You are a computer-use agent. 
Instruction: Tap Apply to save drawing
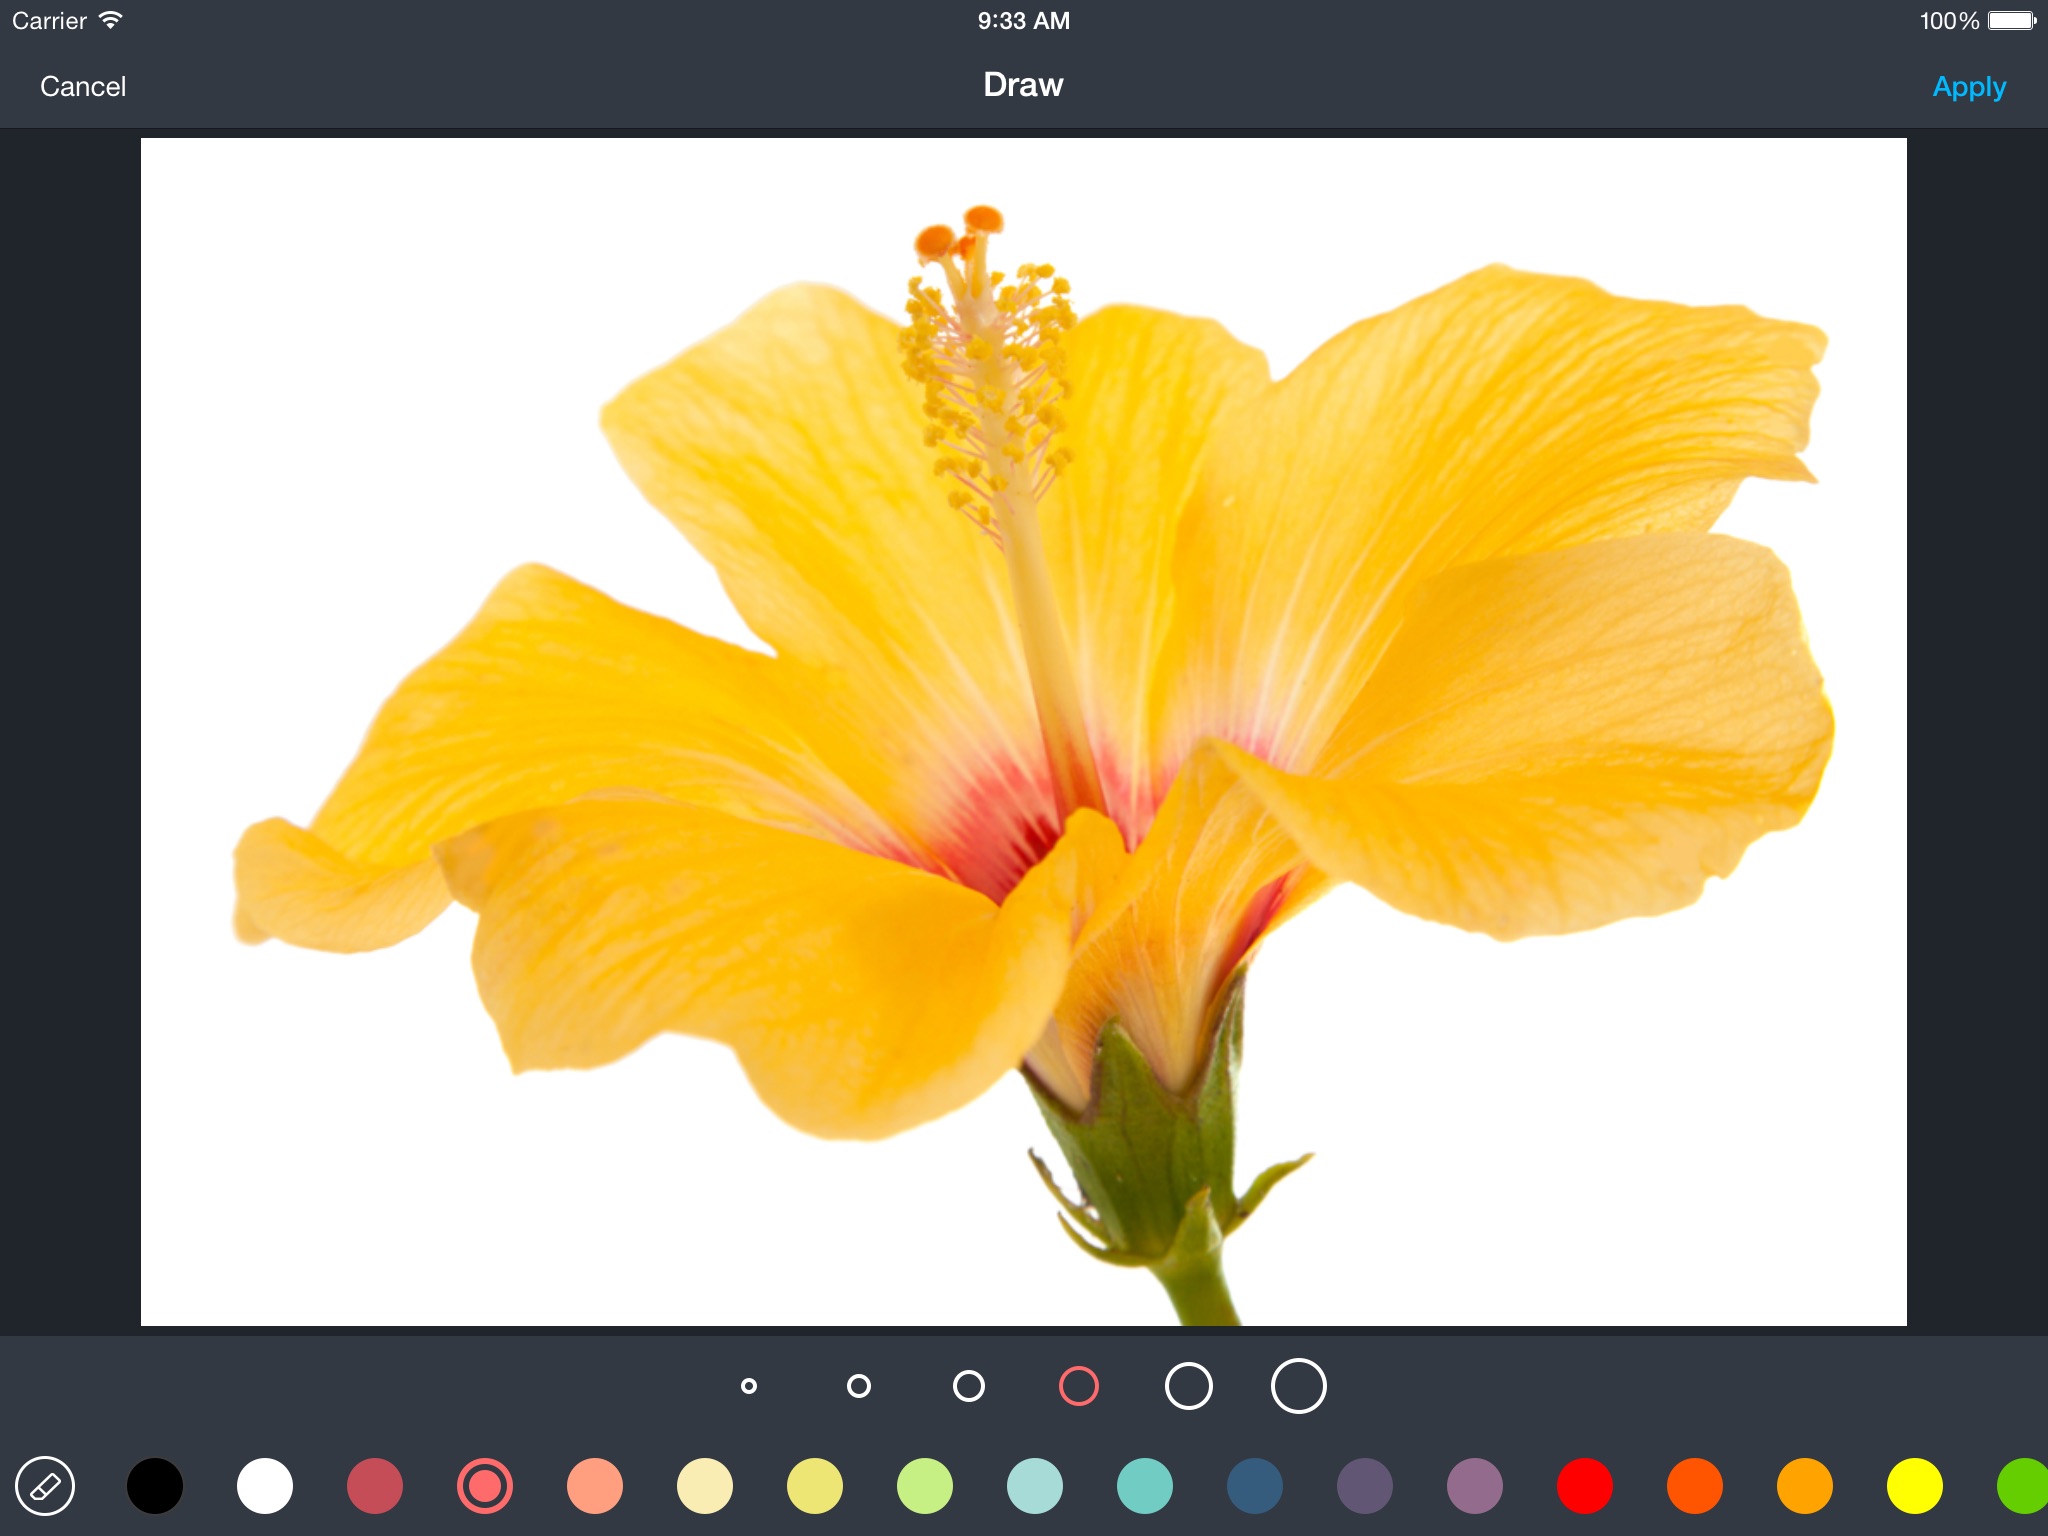(x=1968, y=87)
